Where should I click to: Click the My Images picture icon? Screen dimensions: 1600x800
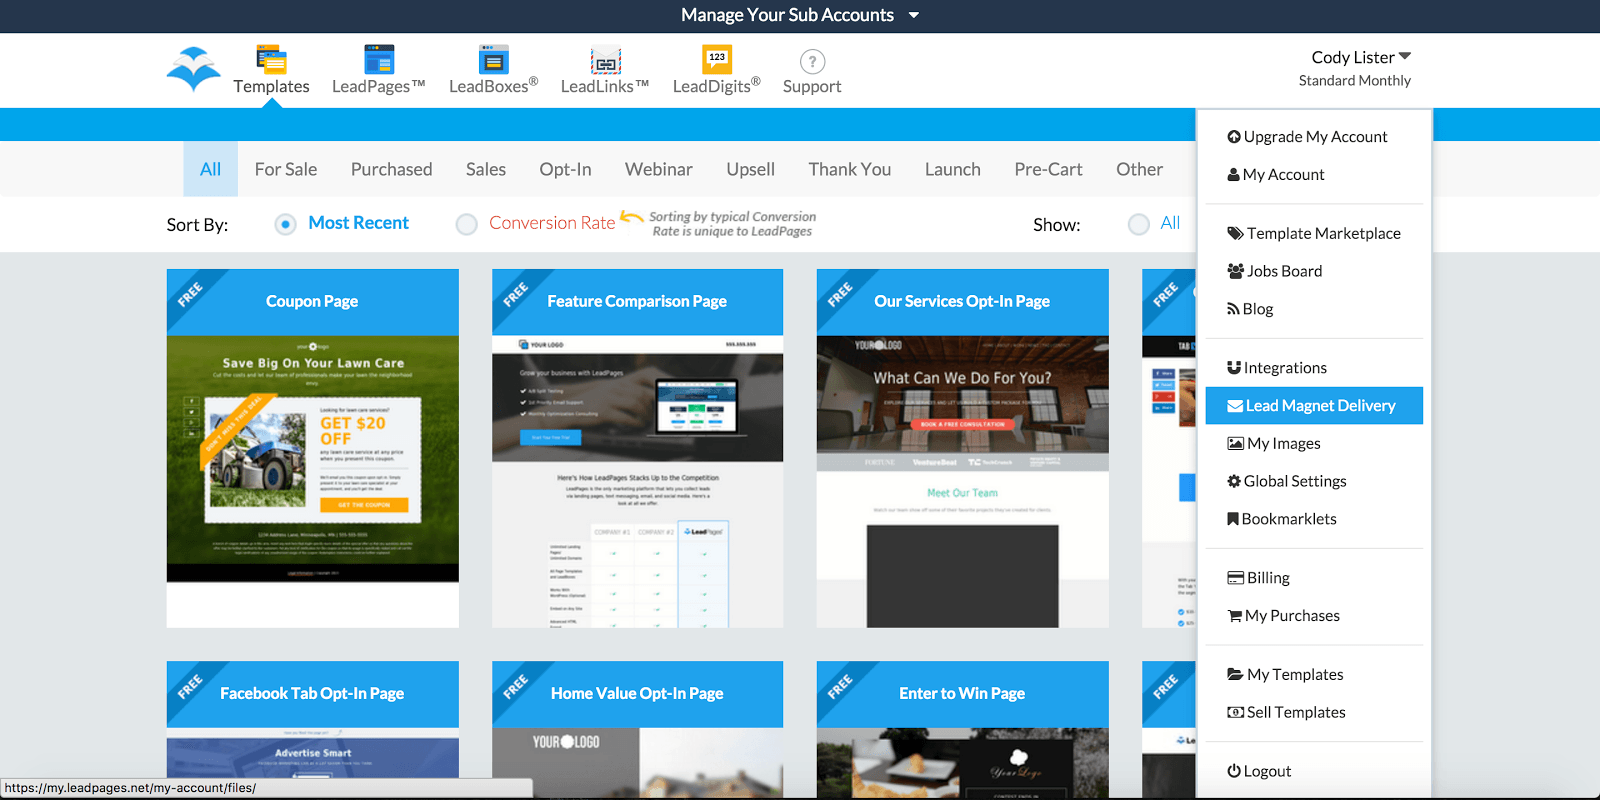1235,444
